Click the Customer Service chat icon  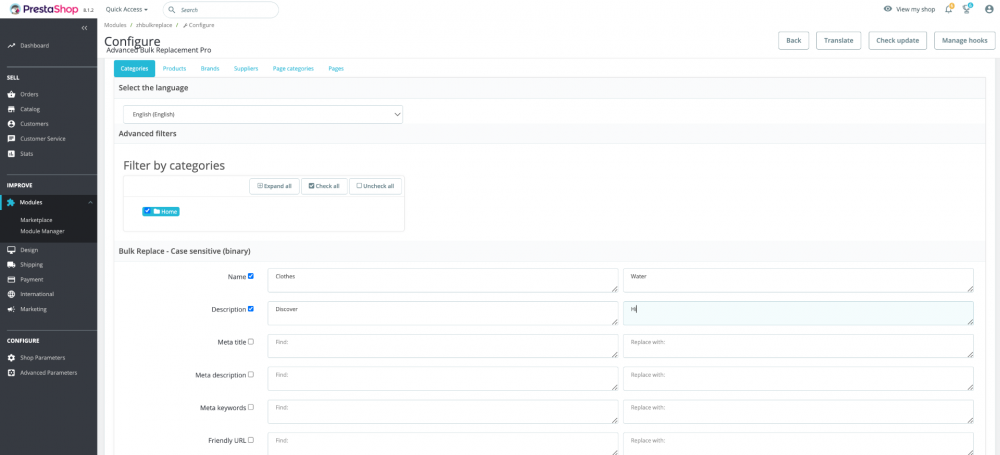point(11,138)
